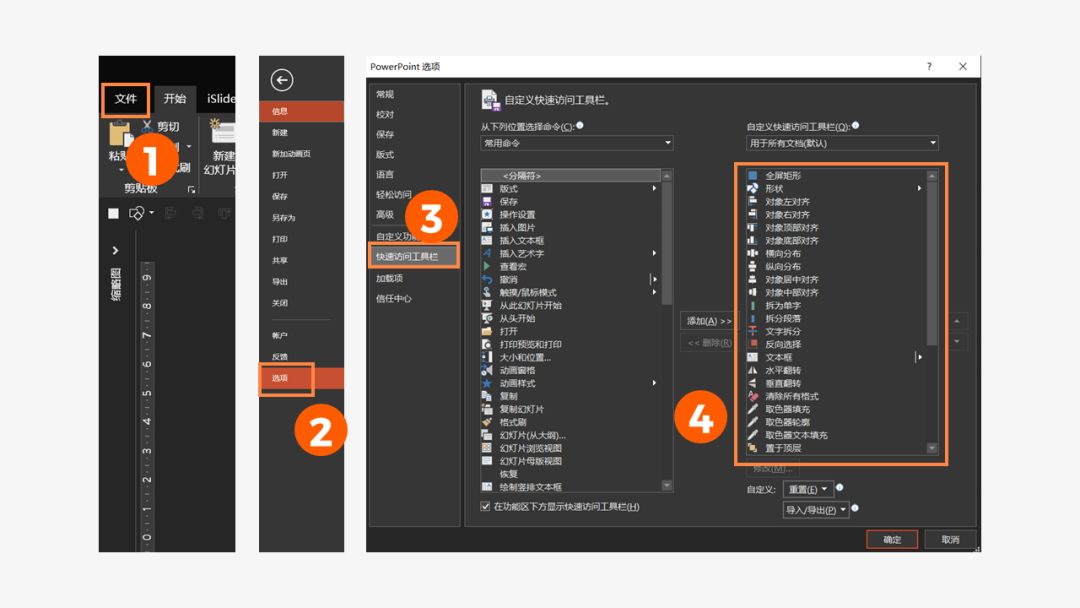Select 文字拆分 icon
This screenshot has width=1080, height=608.
(x=753, y=331)
